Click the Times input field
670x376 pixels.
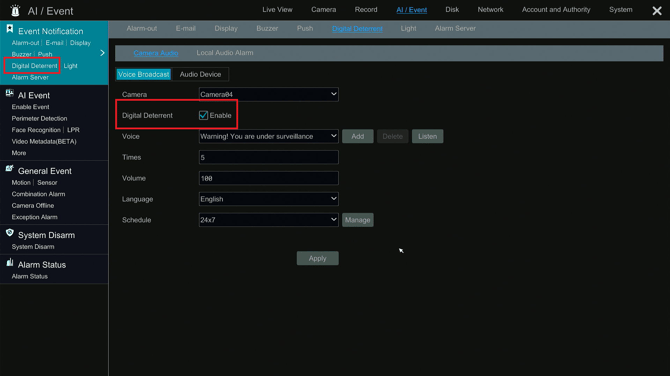point(268,157)
